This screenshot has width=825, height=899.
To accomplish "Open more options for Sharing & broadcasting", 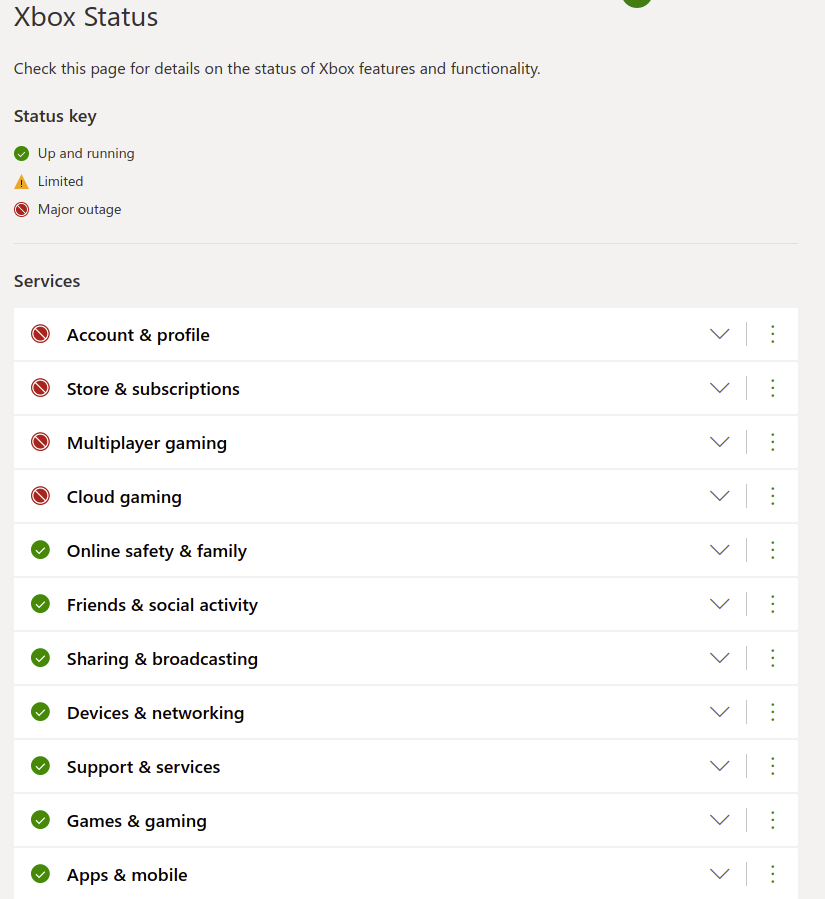I will (773, 658).
